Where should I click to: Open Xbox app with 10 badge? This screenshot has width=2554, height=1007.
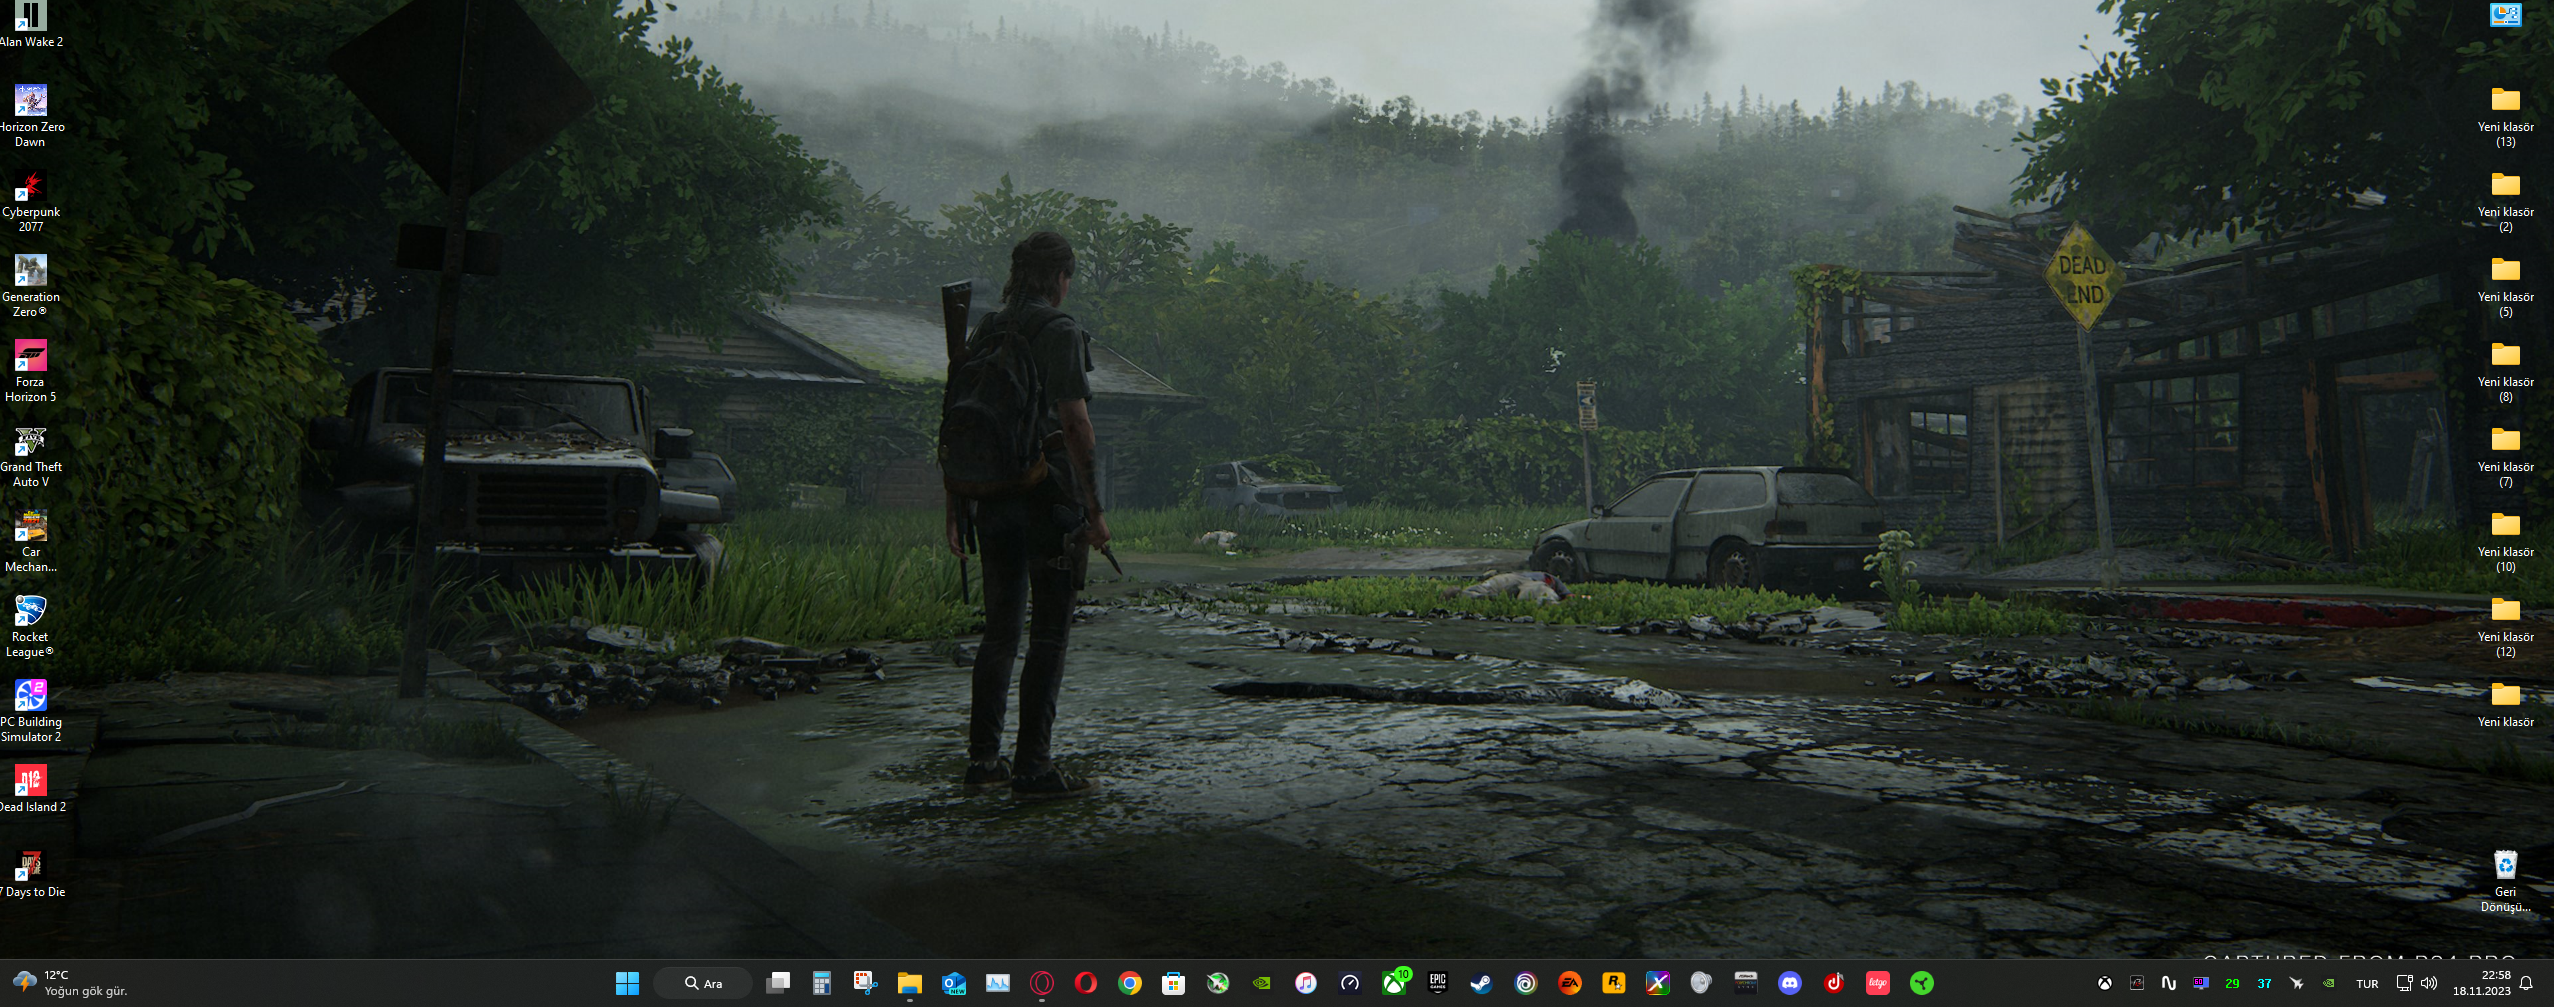coord(1395,982)
